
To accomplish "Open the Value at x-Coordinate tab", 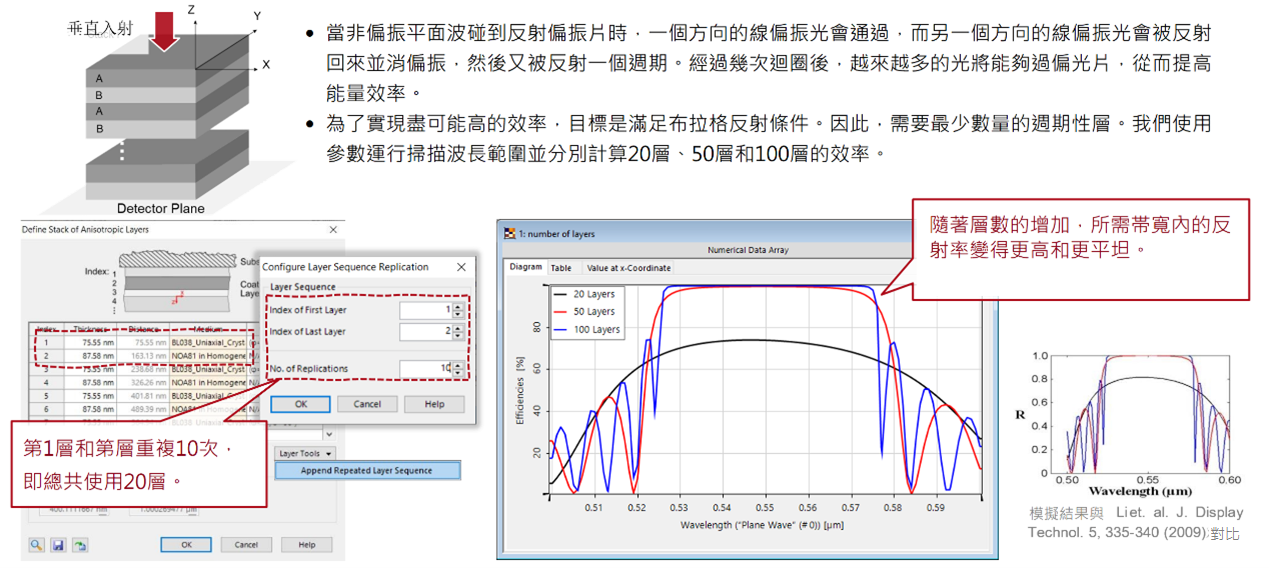I will pyautogui.click(x=628, y=268).
